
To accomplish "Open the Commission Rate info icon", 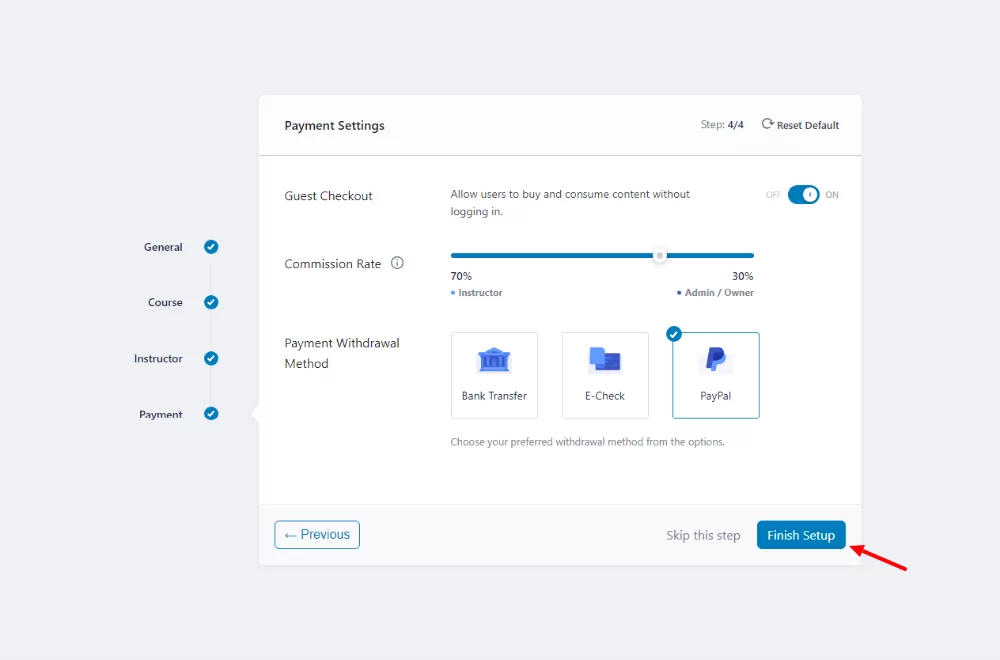I will (397, 263).
